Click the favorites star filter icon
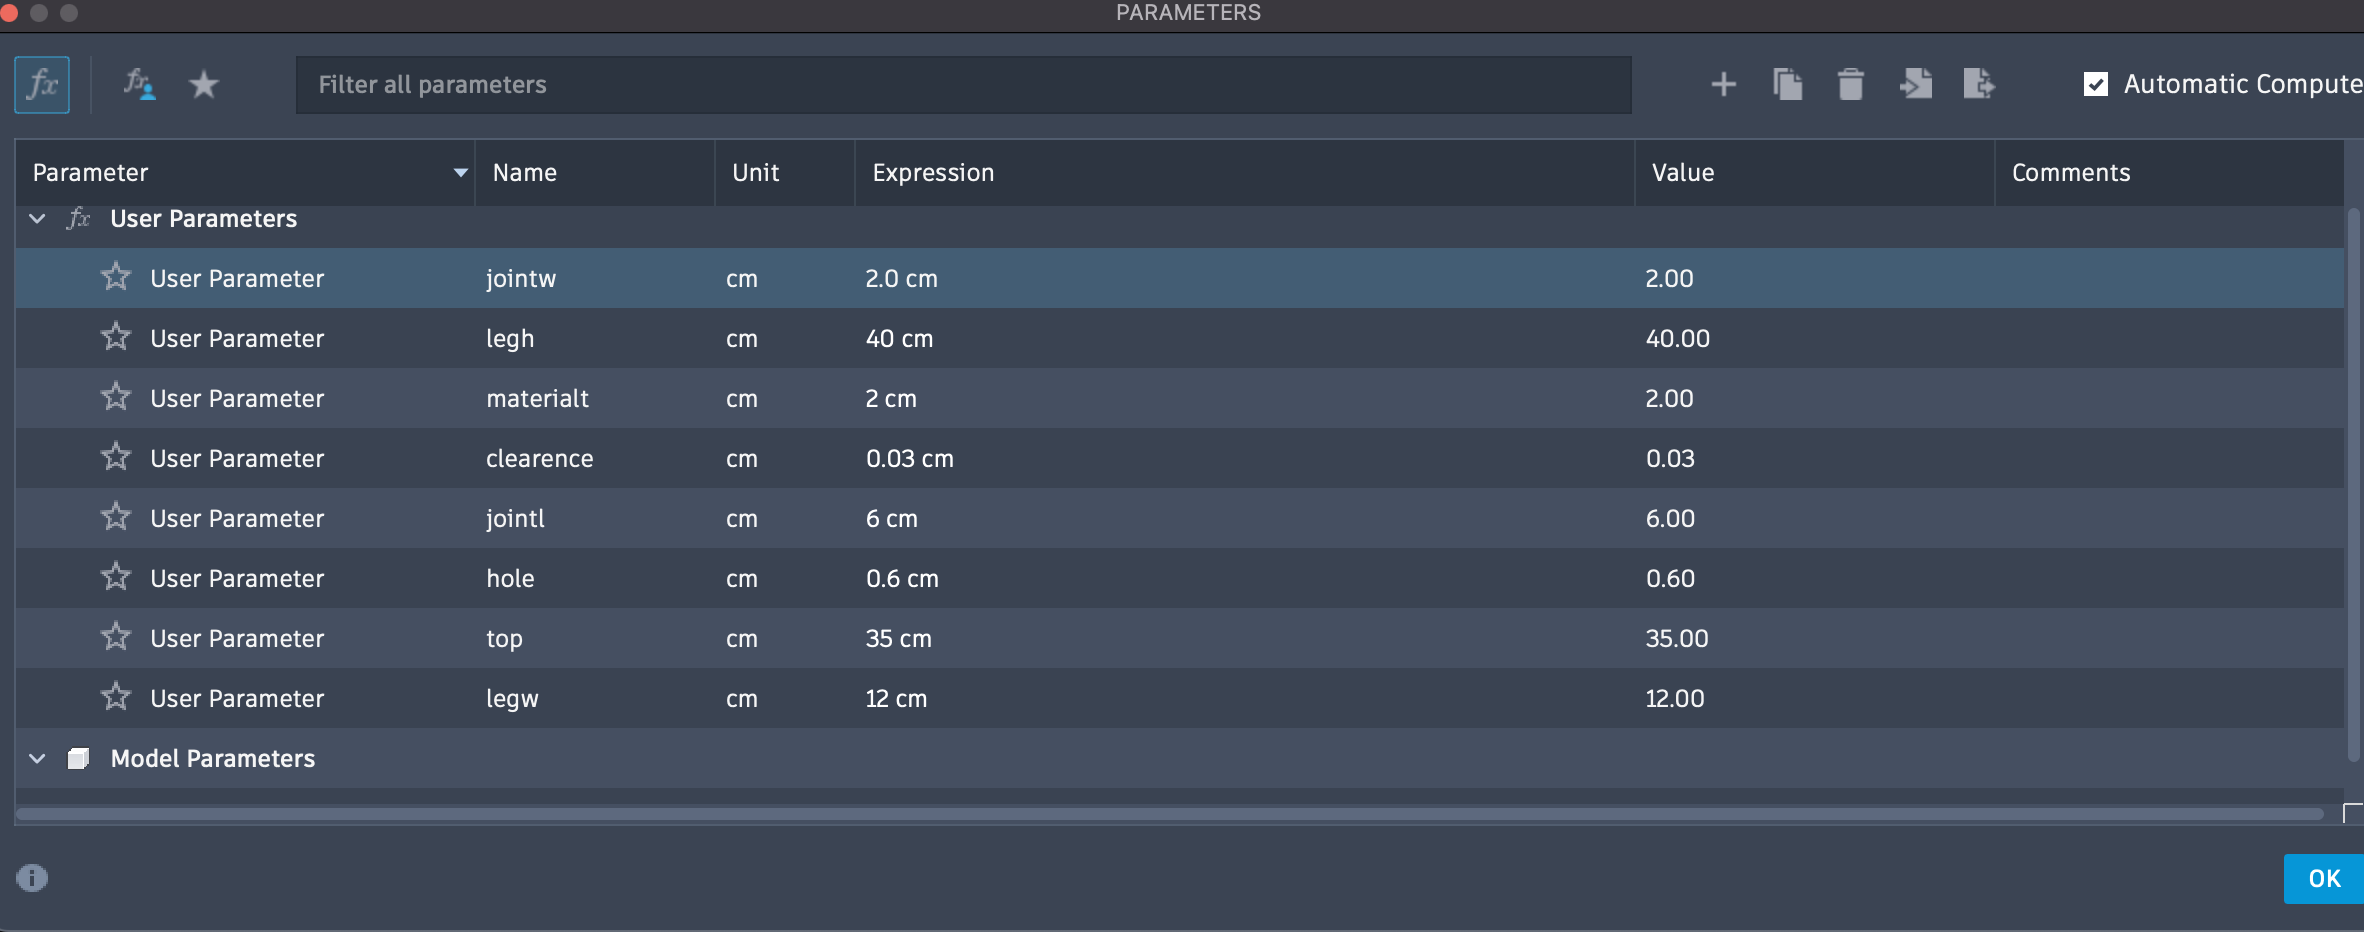The image size is (2364, 932). tap(204, 84)
